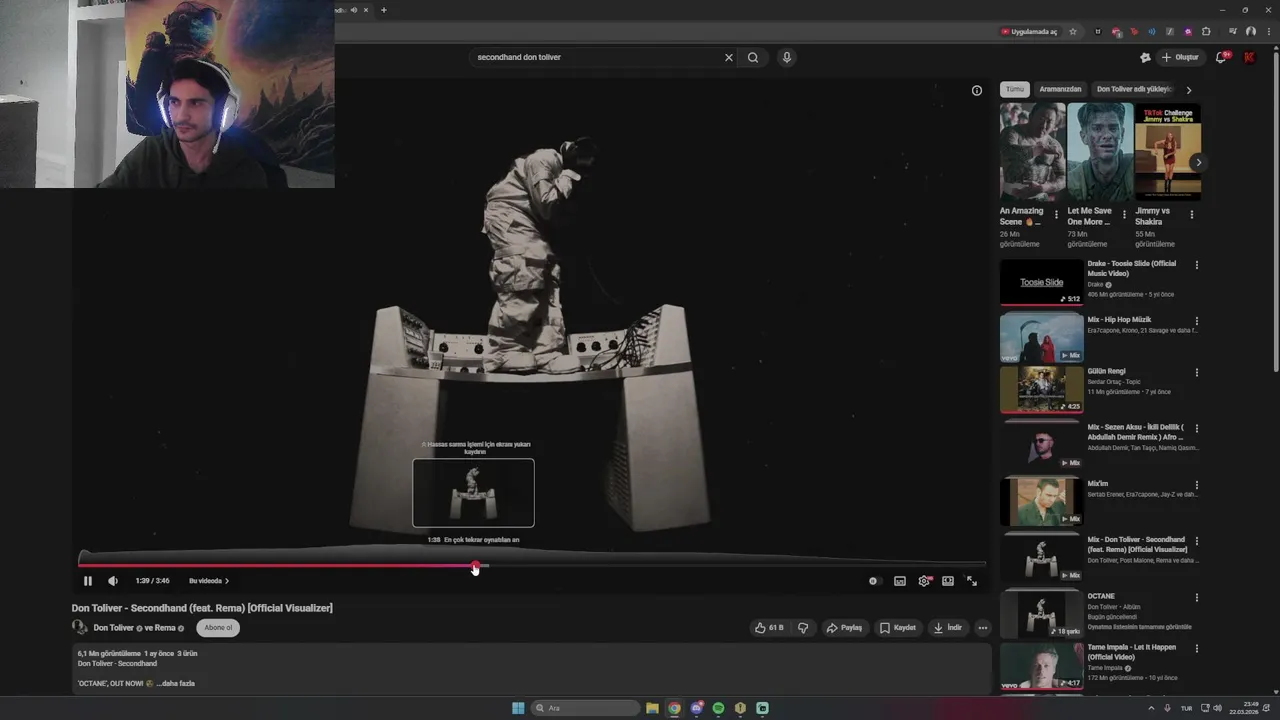1280x720 pixels.
Task: Click the 'Paylaş' share button
Action: pyautogui.click(x=844, y=628)
